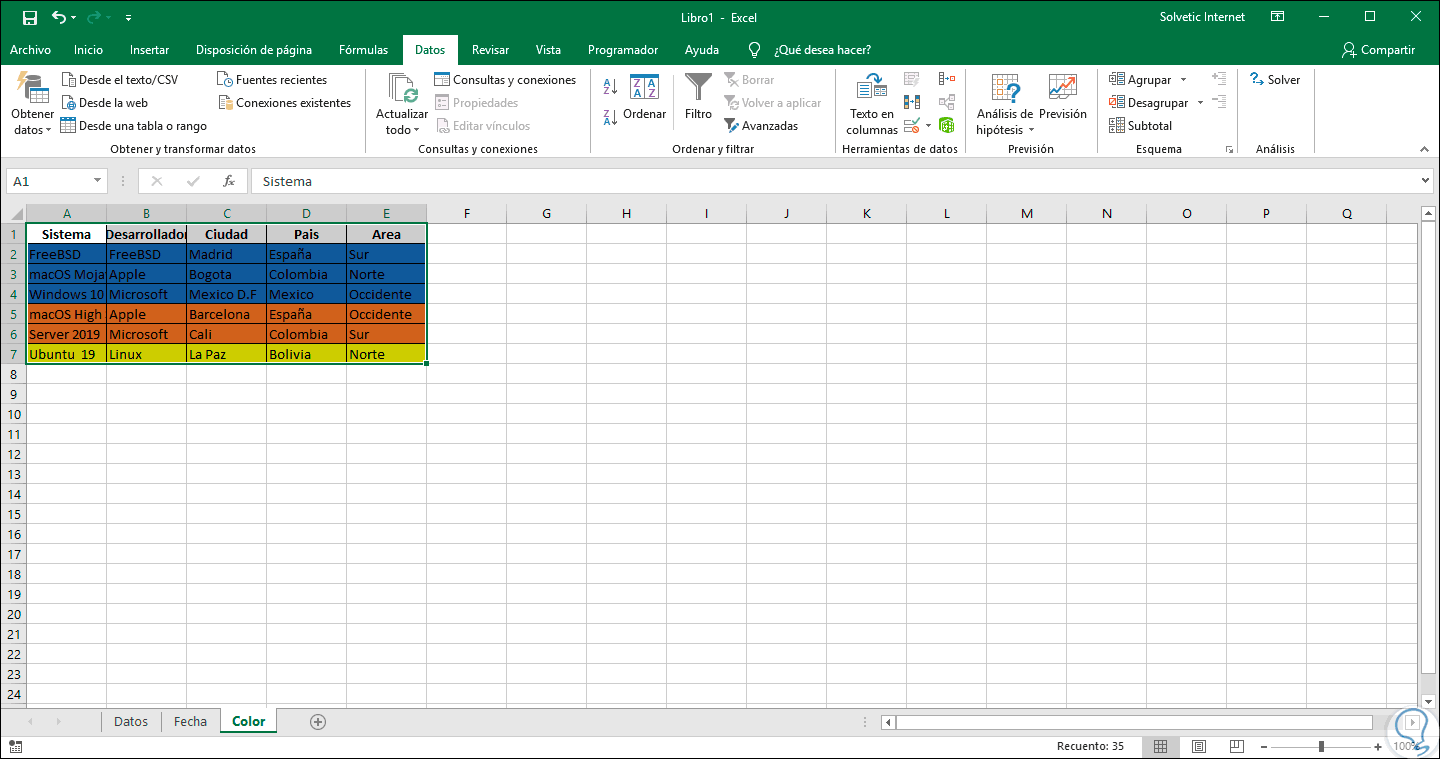
Task: Select the blue cell containing Madrid
Action: (226, 254)
